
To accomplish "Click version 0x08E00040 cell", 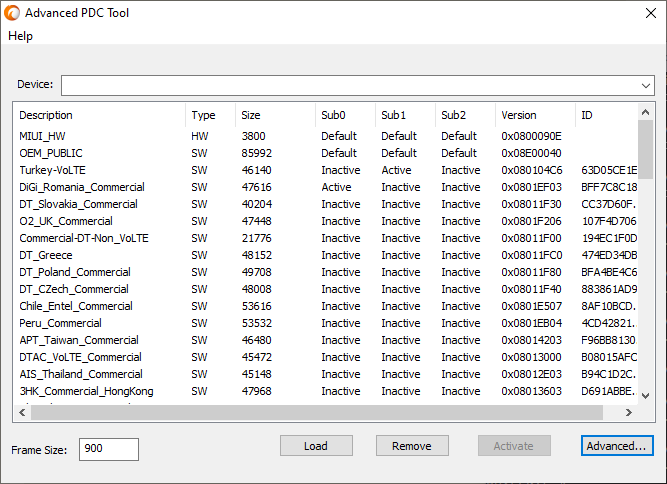I will (531, 153).
